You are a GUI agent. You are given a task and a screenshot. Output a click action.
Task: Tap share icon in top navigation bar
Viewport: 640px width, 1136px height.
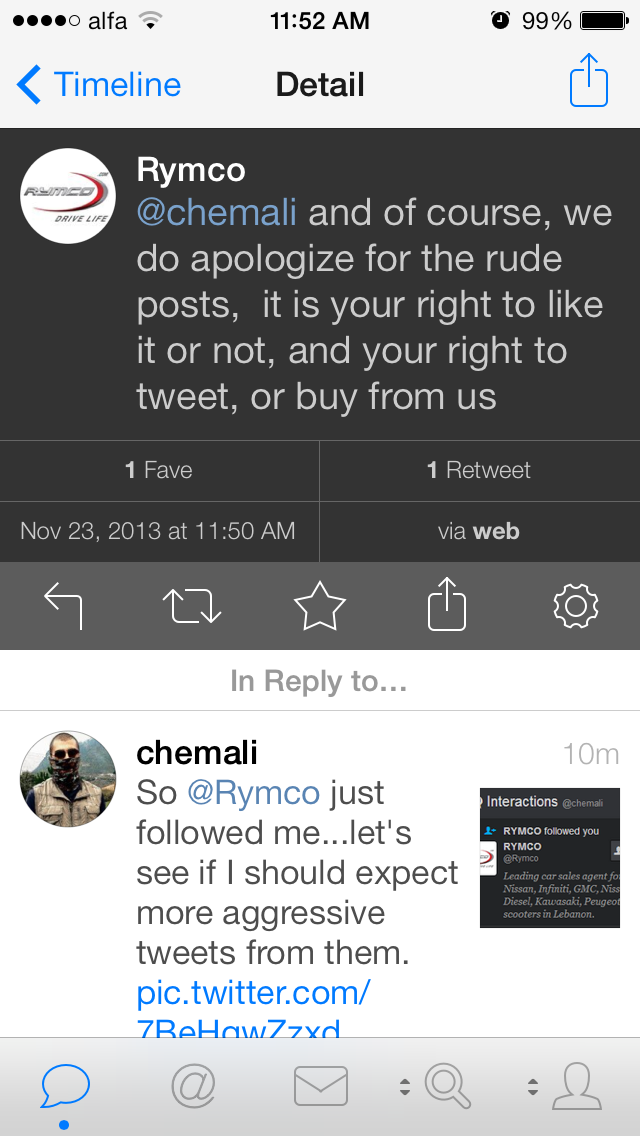click(589, 84)
